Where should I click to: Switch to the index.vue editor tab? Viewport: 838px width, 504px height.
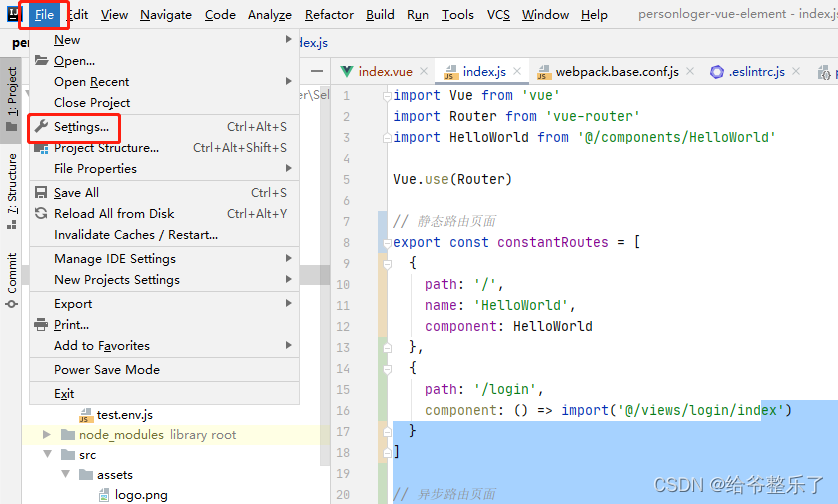385,72
